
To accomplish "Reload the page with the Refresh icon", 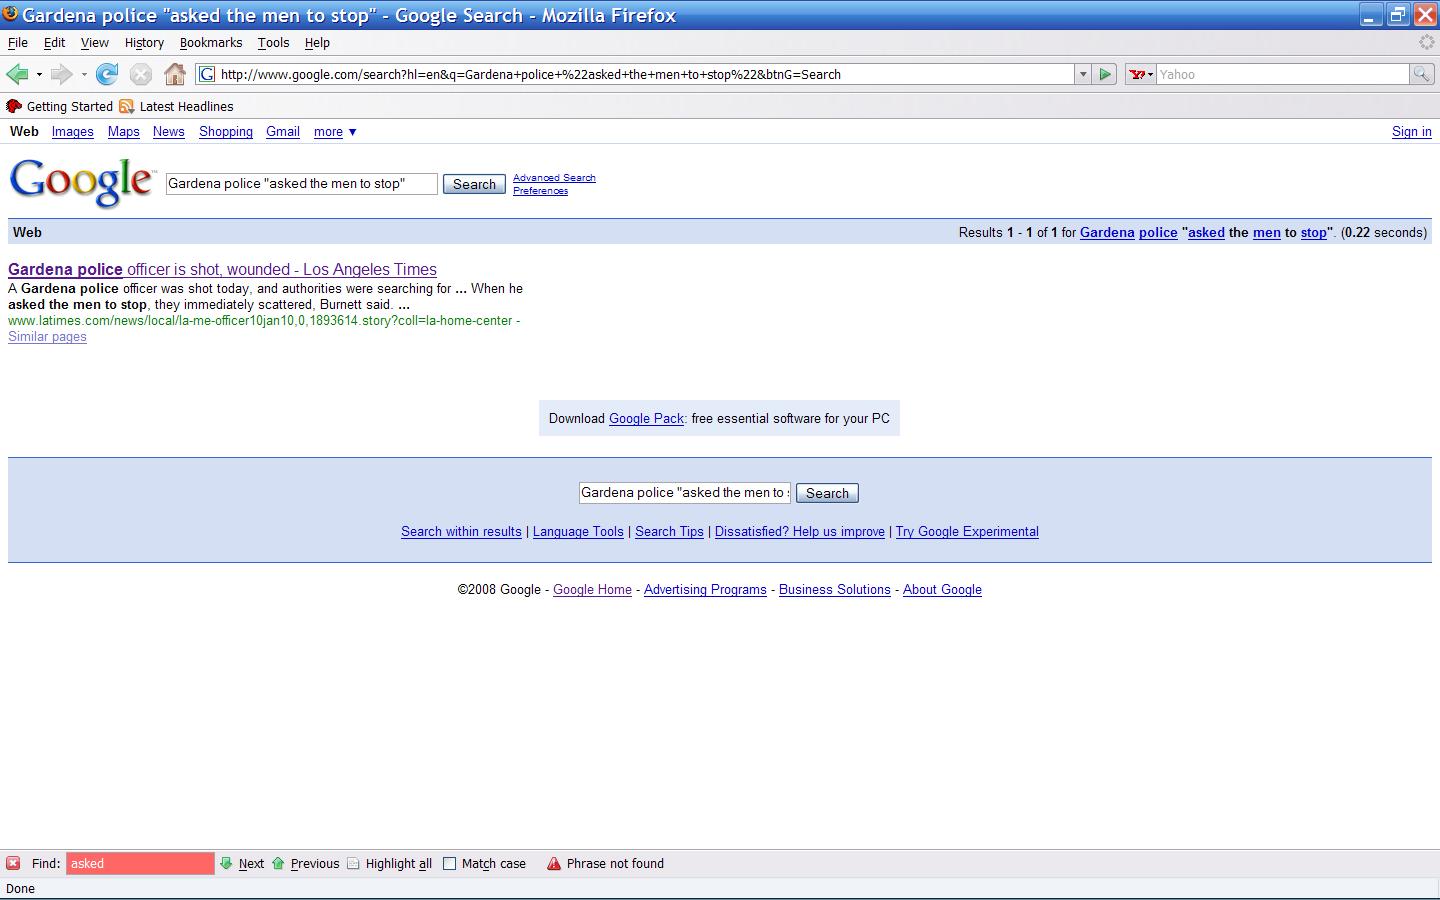I will click(x=107, y=74).
